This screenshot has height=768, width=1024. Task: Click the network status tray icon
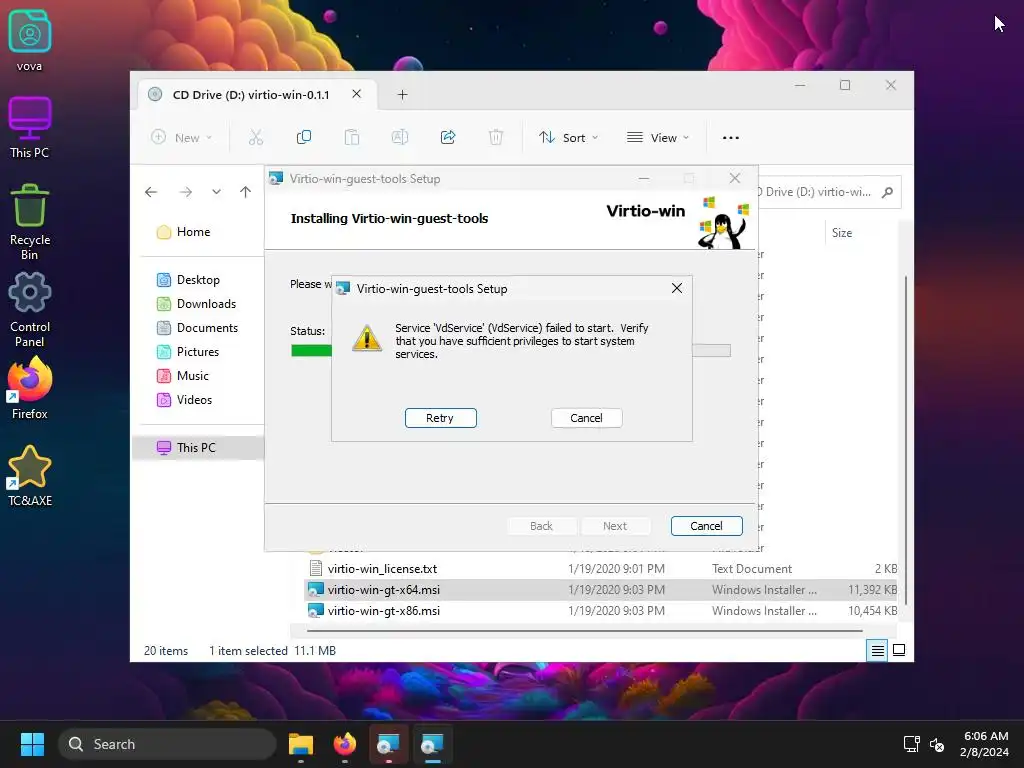point(912,744)
